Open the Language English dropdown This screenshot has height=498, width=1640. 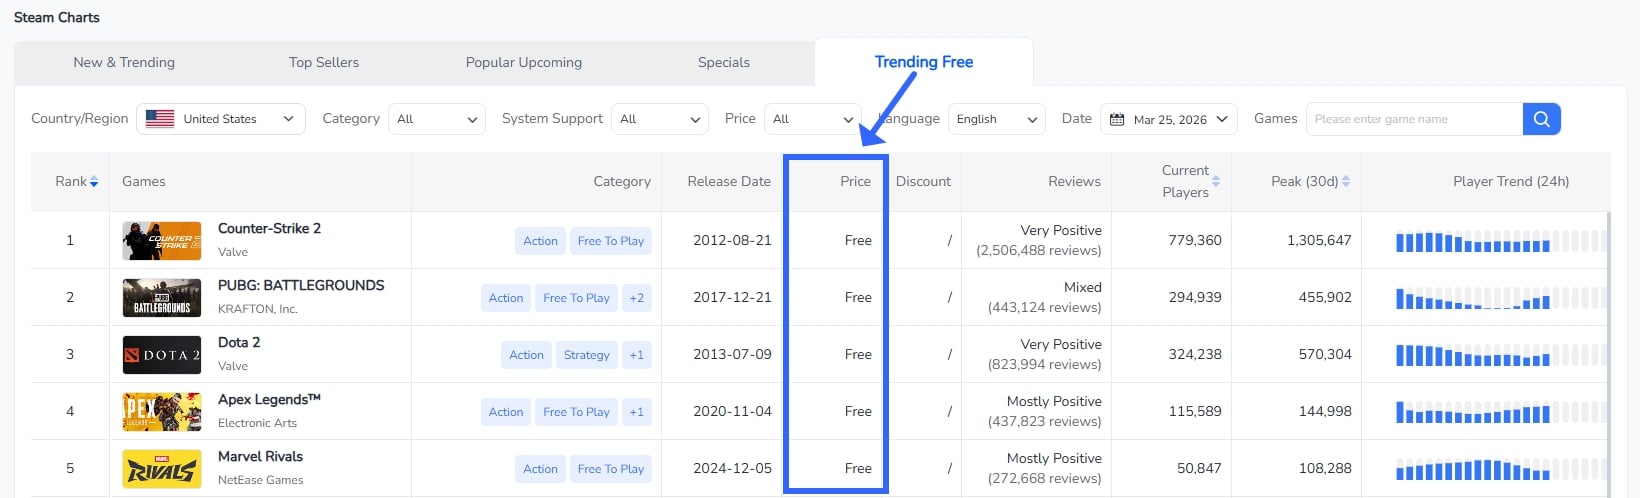(x=997, y=119)
